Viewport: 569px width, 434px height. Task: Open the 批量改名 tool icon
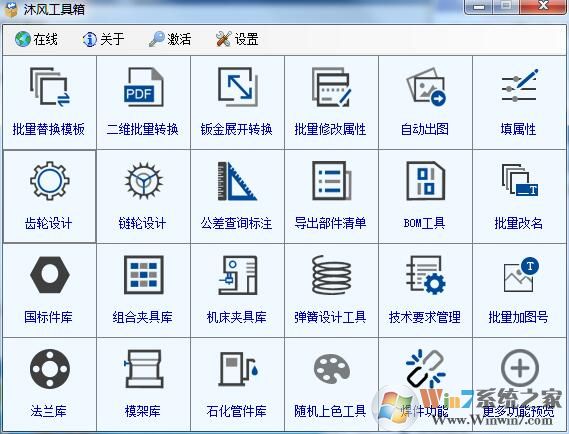coord(520,180)
